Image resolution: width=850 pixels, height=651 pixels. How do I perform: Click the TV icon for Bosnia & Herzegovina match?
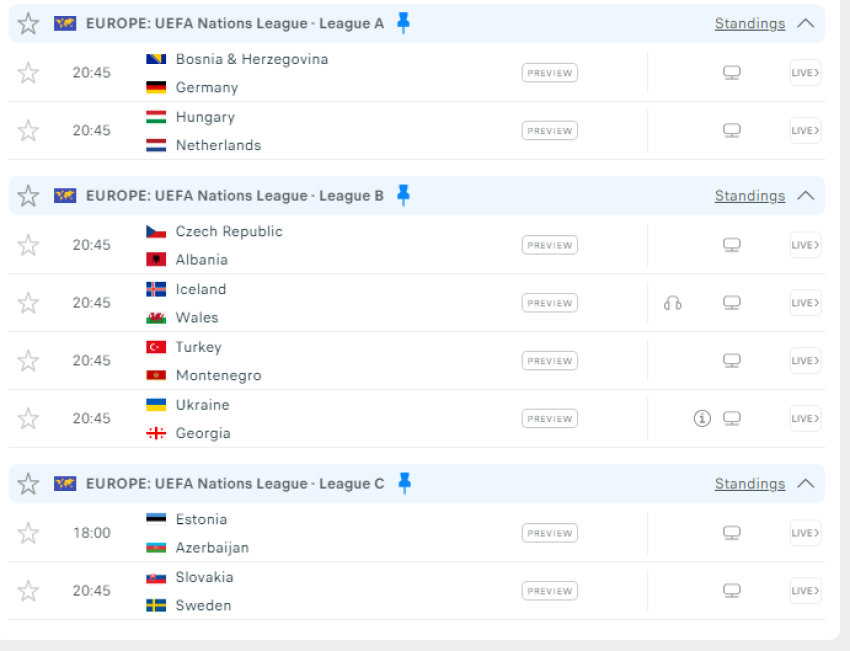731,73
